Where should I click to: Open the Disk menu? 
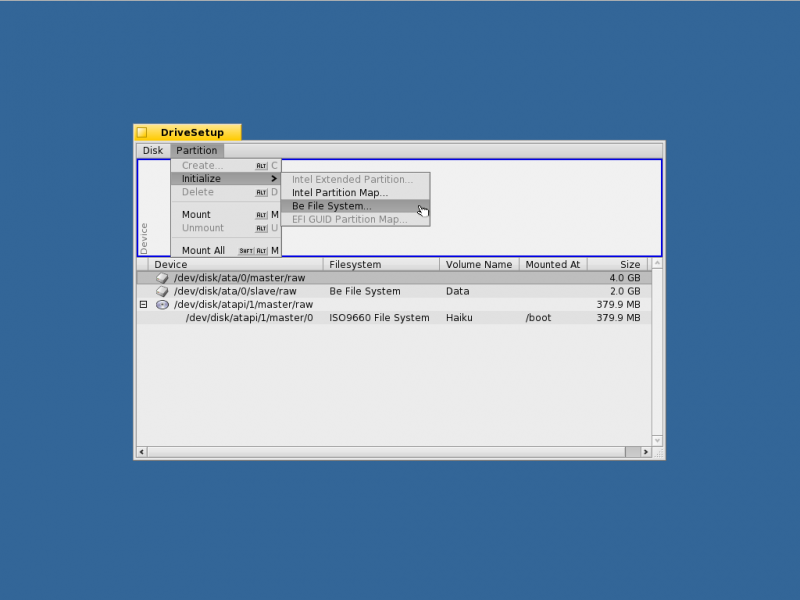click(153, 151)
